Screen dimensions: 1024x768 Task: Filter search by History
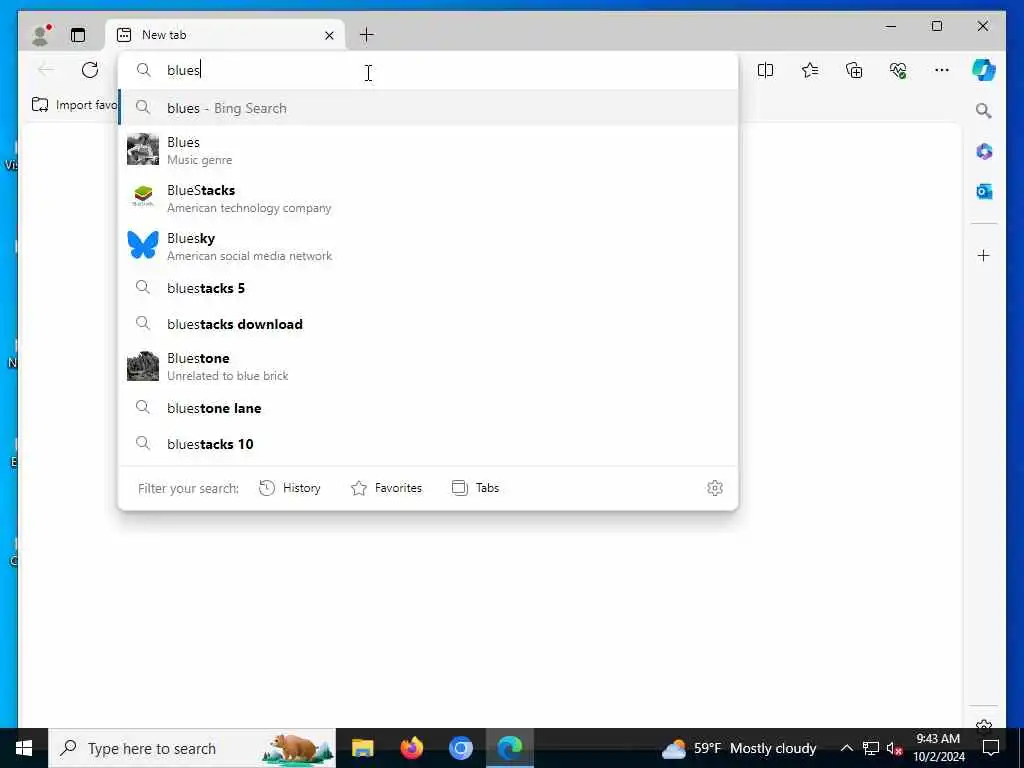(289, 488)
